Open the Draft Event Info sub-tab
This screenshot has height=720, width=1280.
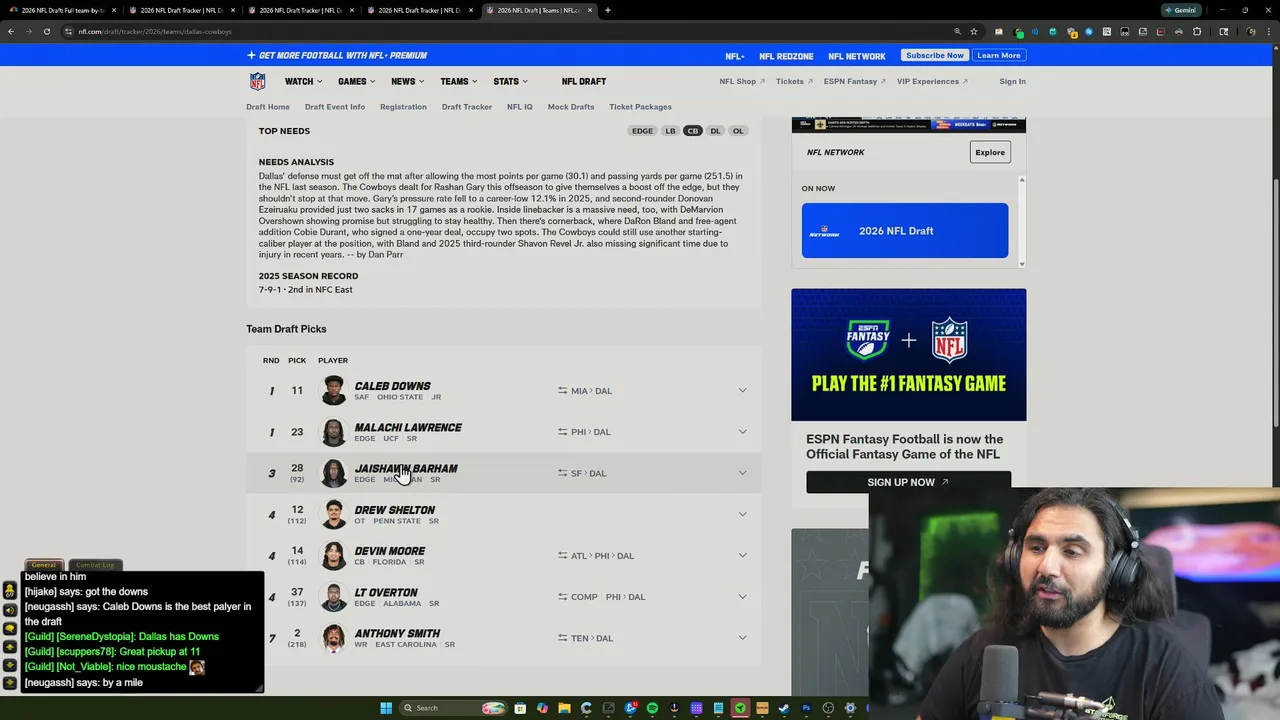335,107
